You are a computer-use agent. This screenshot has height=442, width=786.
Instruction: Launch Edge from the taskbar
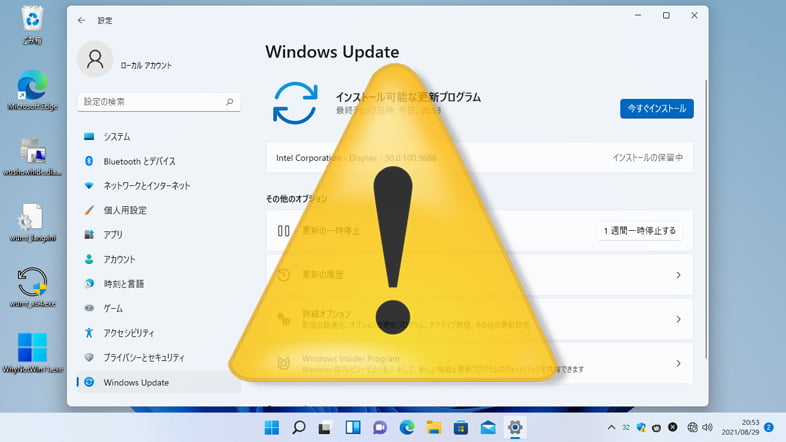(407, 427)
